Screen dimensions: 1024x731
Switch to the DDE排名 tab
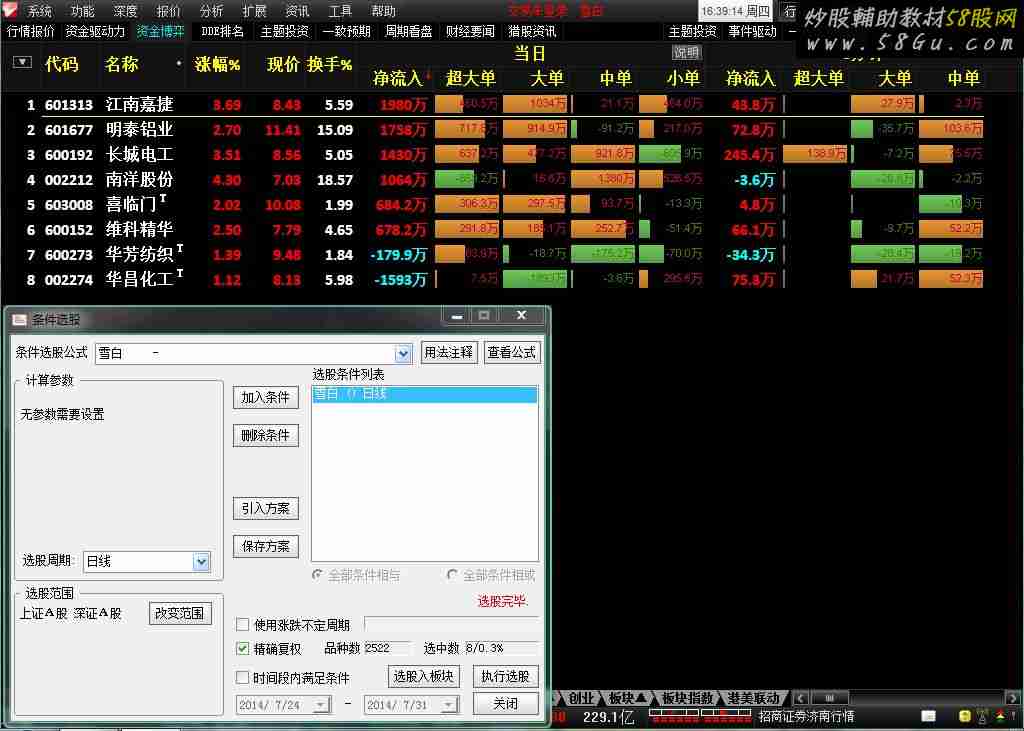[x=223, y=31]
